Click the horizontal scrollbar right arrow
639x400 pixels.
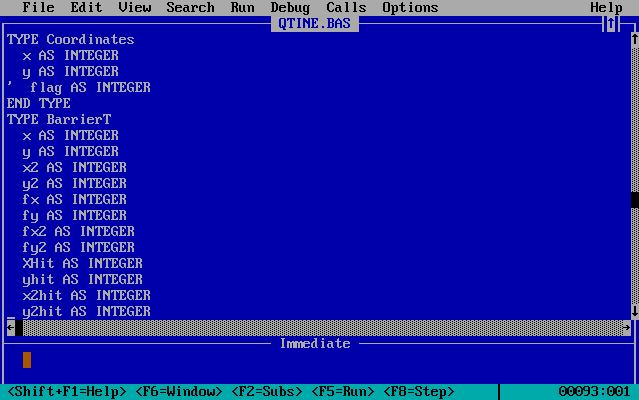[x=626, y=327]
